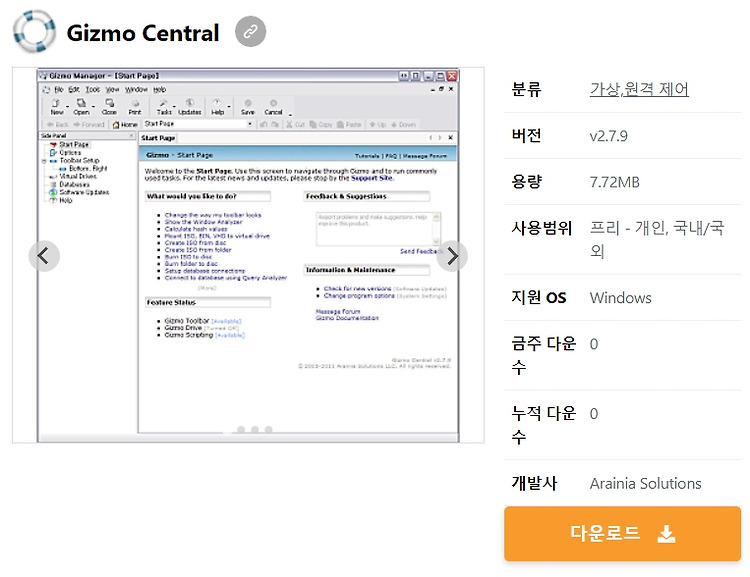The image size is (750, 577).
Task: Click the 금주 다운수 label
Action: coord(543,355)
